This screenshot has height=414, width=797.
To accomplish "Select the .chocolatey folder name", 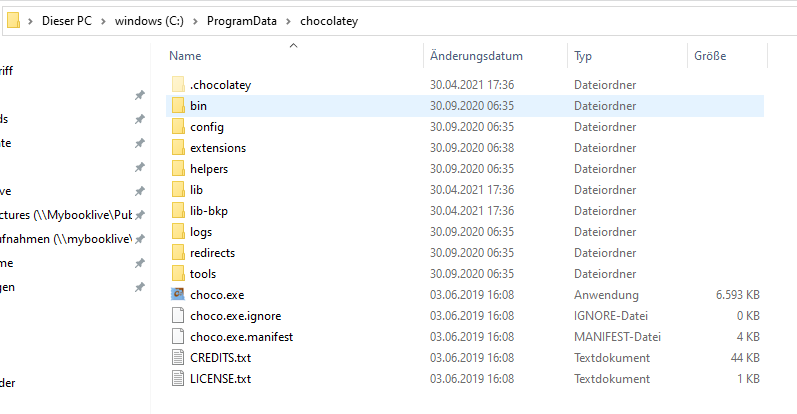I will pyautogui.click(x=221, y=85).
